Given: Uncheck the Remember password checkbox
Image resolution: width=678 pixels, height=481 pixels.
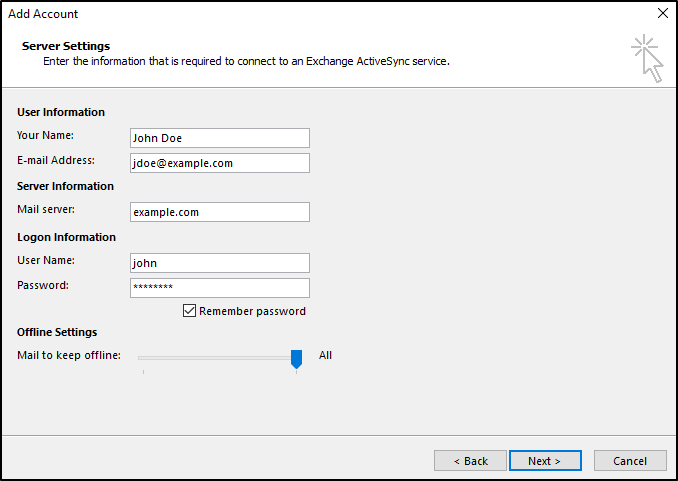Looking at the screenshot, I should 189,311.
